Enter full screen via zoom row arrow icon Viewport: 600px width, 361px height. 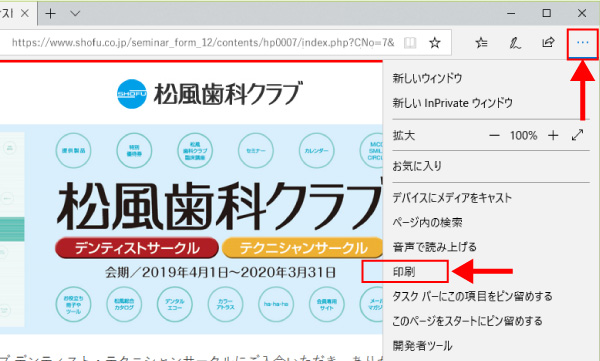point(577,135)
